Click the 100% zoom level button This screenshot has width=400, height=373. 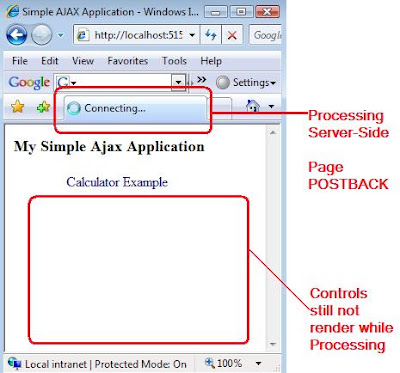pos(223,363)
